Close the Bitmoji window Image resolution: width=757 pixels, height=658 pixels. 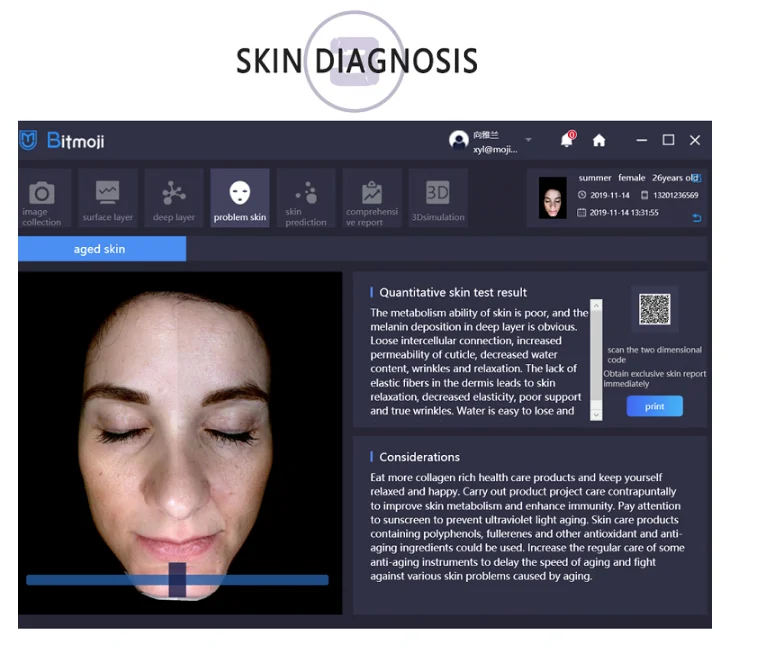(x=695, y=140)
